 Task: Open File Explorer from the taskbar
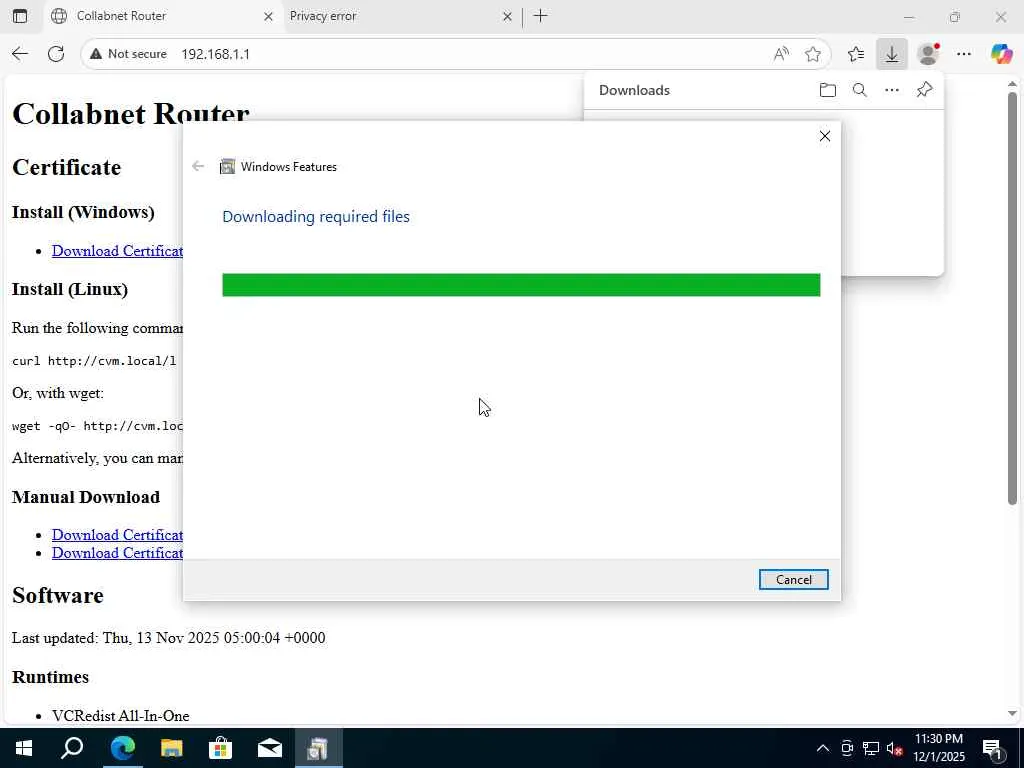coord(172,748)
